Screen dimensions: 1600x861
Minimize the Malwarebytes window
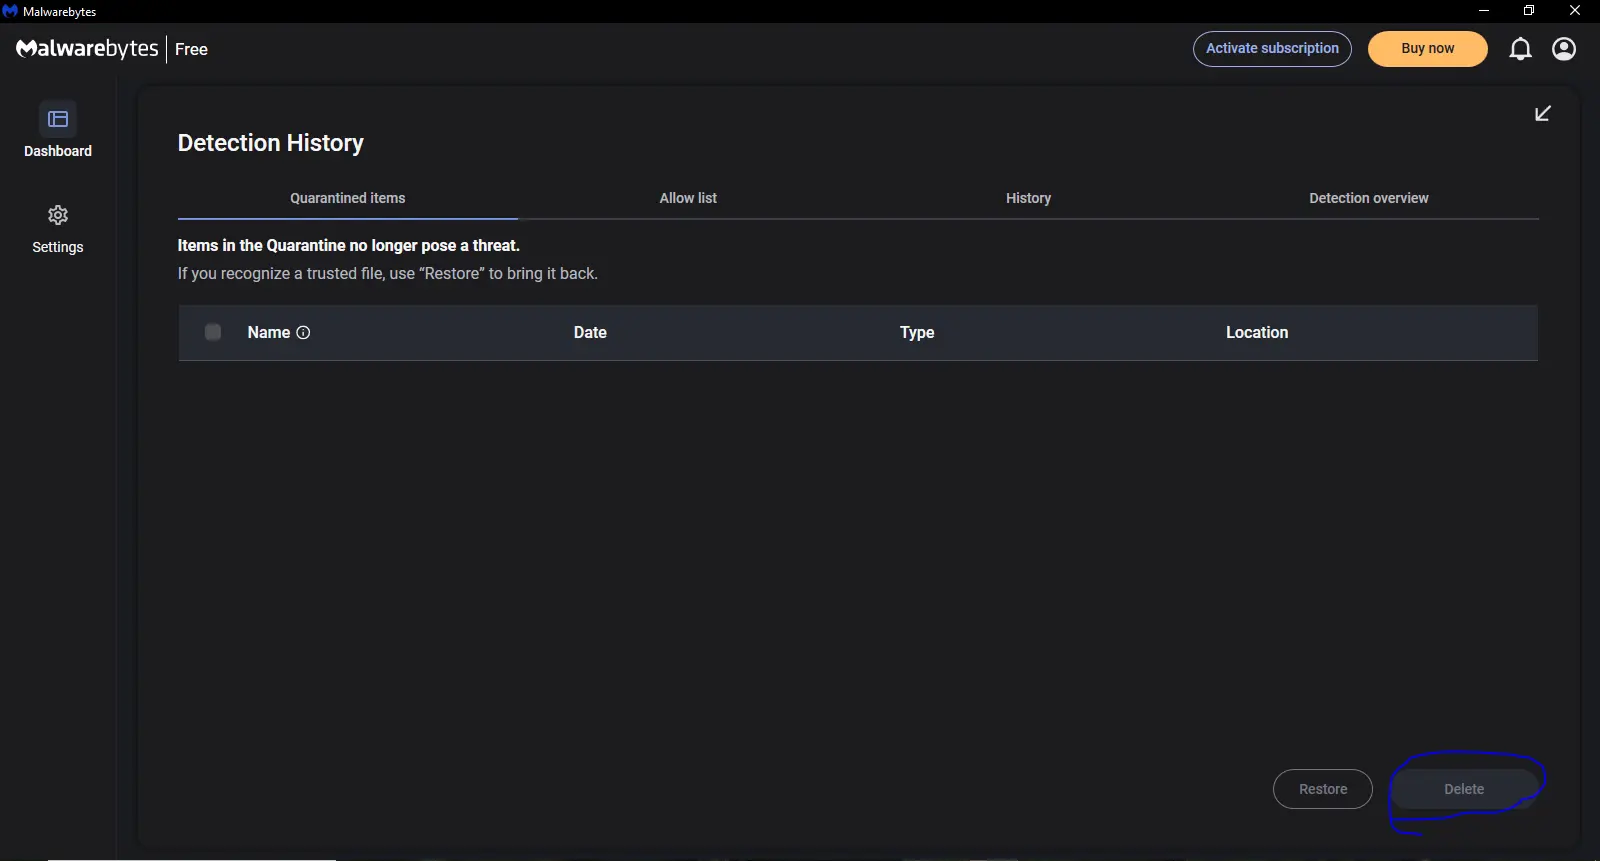[x=1484, y=11]
